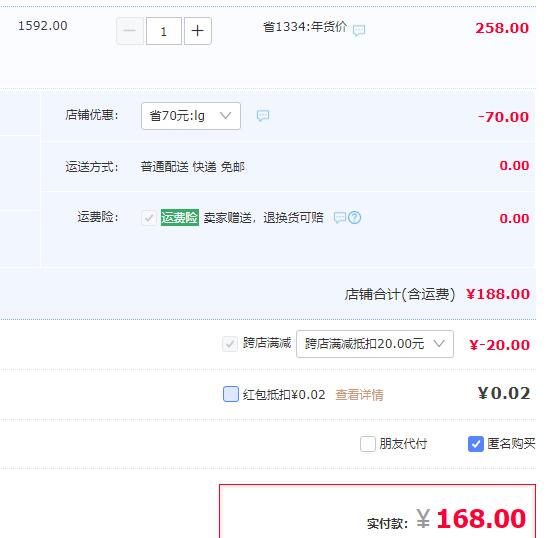The image size is (549, 538).
Task: Open comment icon beside 年货价
Action: point(359,30)
